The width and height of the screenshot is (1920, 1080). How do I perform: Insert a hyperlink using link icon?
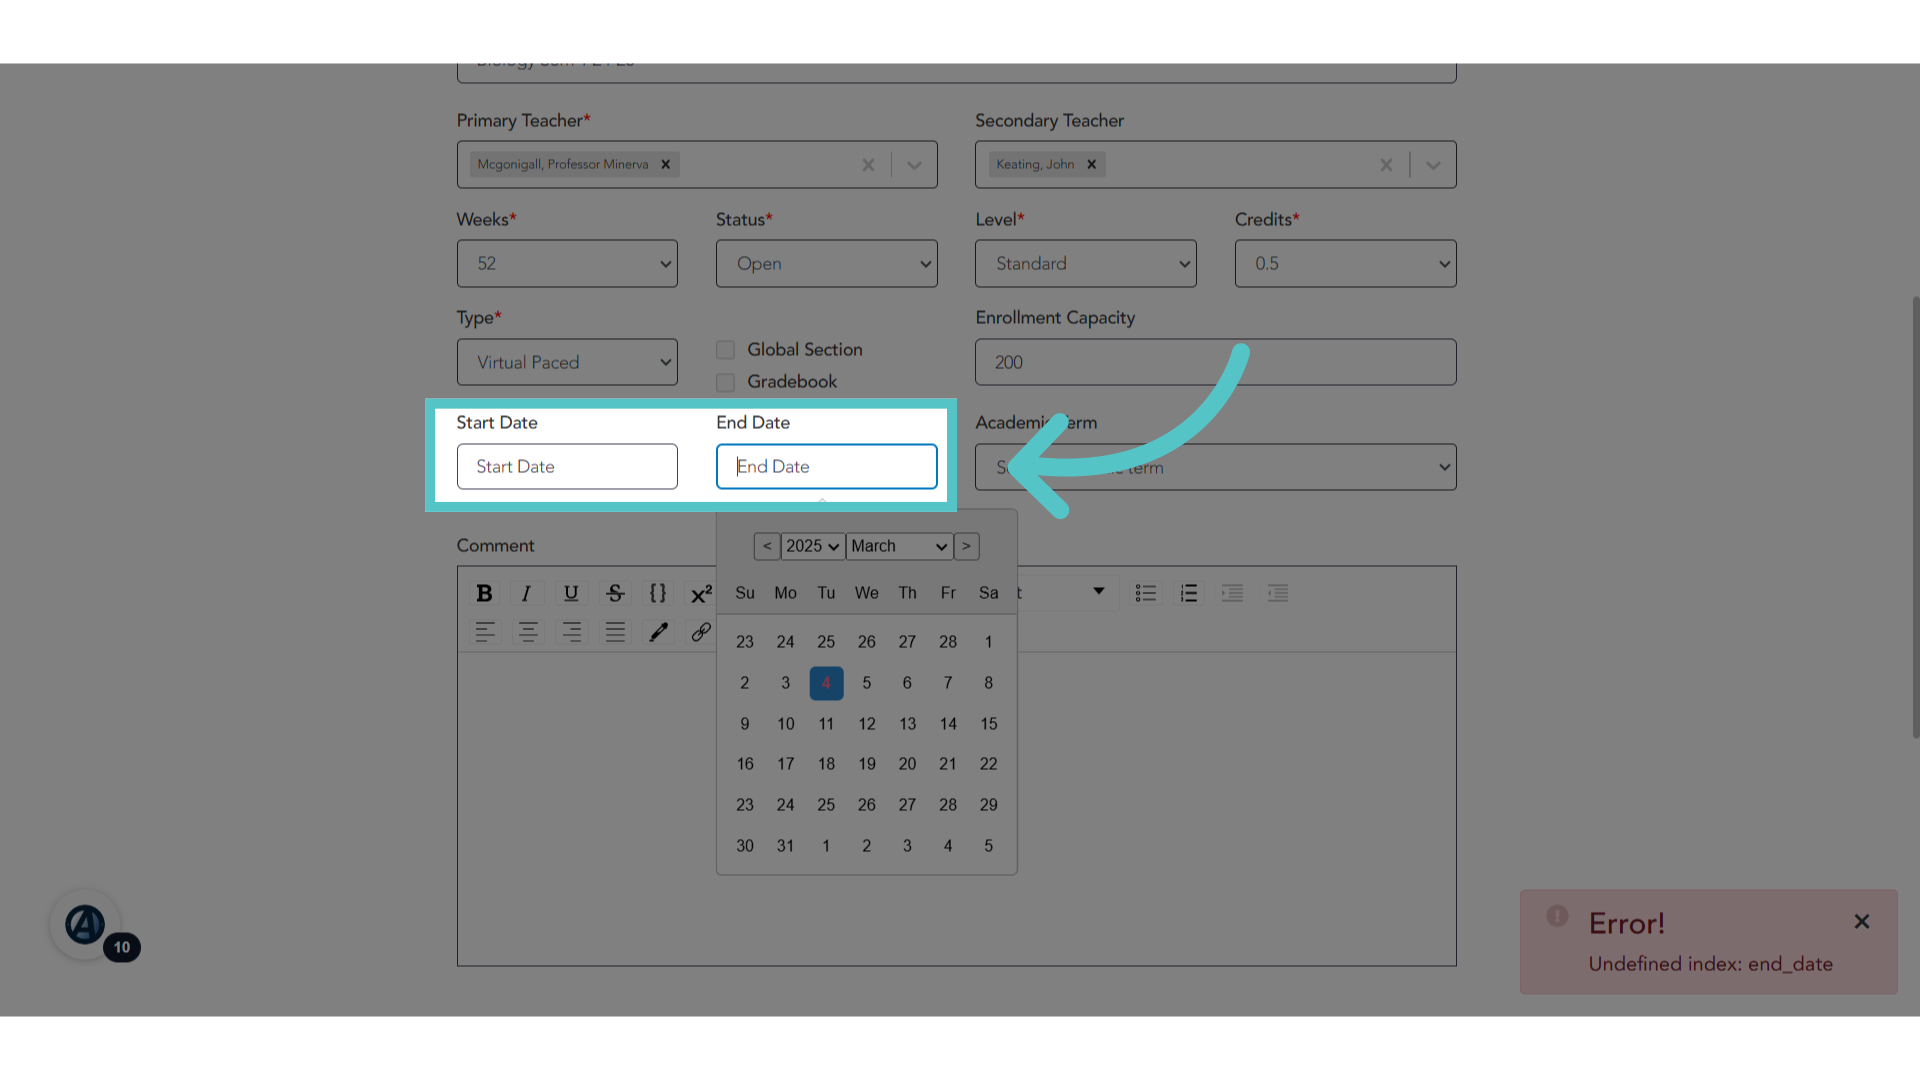pos(701,632)
